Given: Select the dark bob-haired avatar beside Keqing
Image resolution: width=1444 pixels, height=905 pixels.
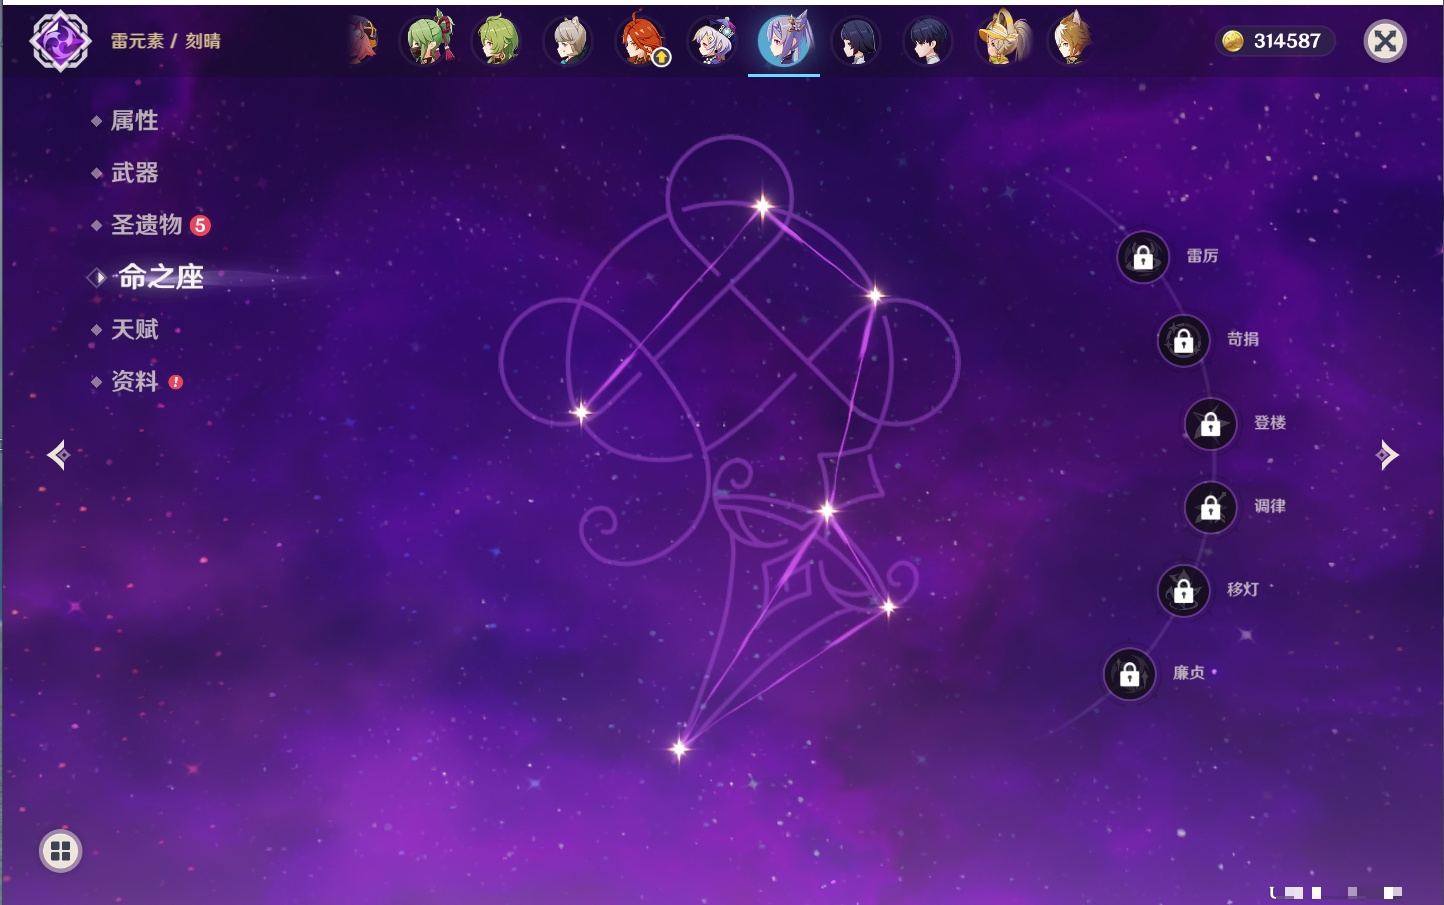Looking at the screenshot, I should 856,41.
